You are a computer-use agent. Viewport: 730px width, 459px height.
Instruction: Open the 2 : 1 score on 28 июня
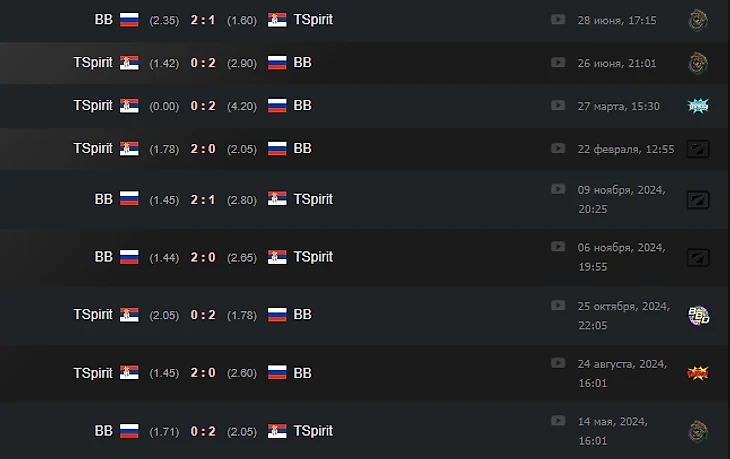[203, 20]
